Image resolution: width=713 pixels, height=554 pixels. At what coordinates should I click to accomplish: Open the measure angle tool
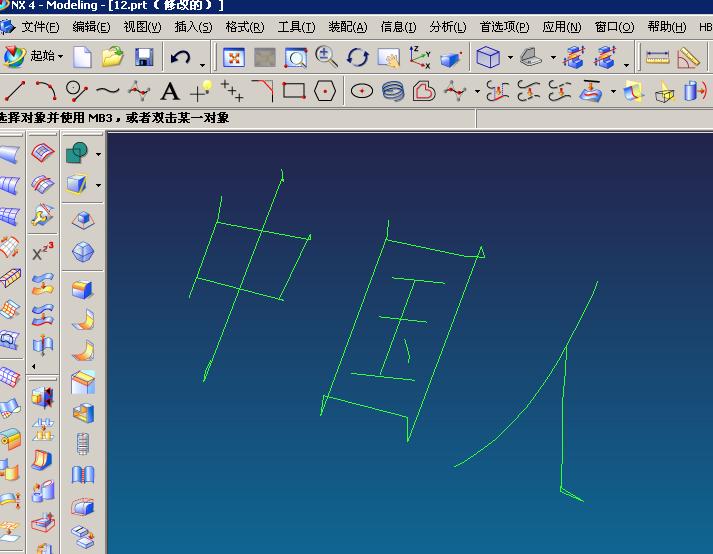[x=688, y=58]
